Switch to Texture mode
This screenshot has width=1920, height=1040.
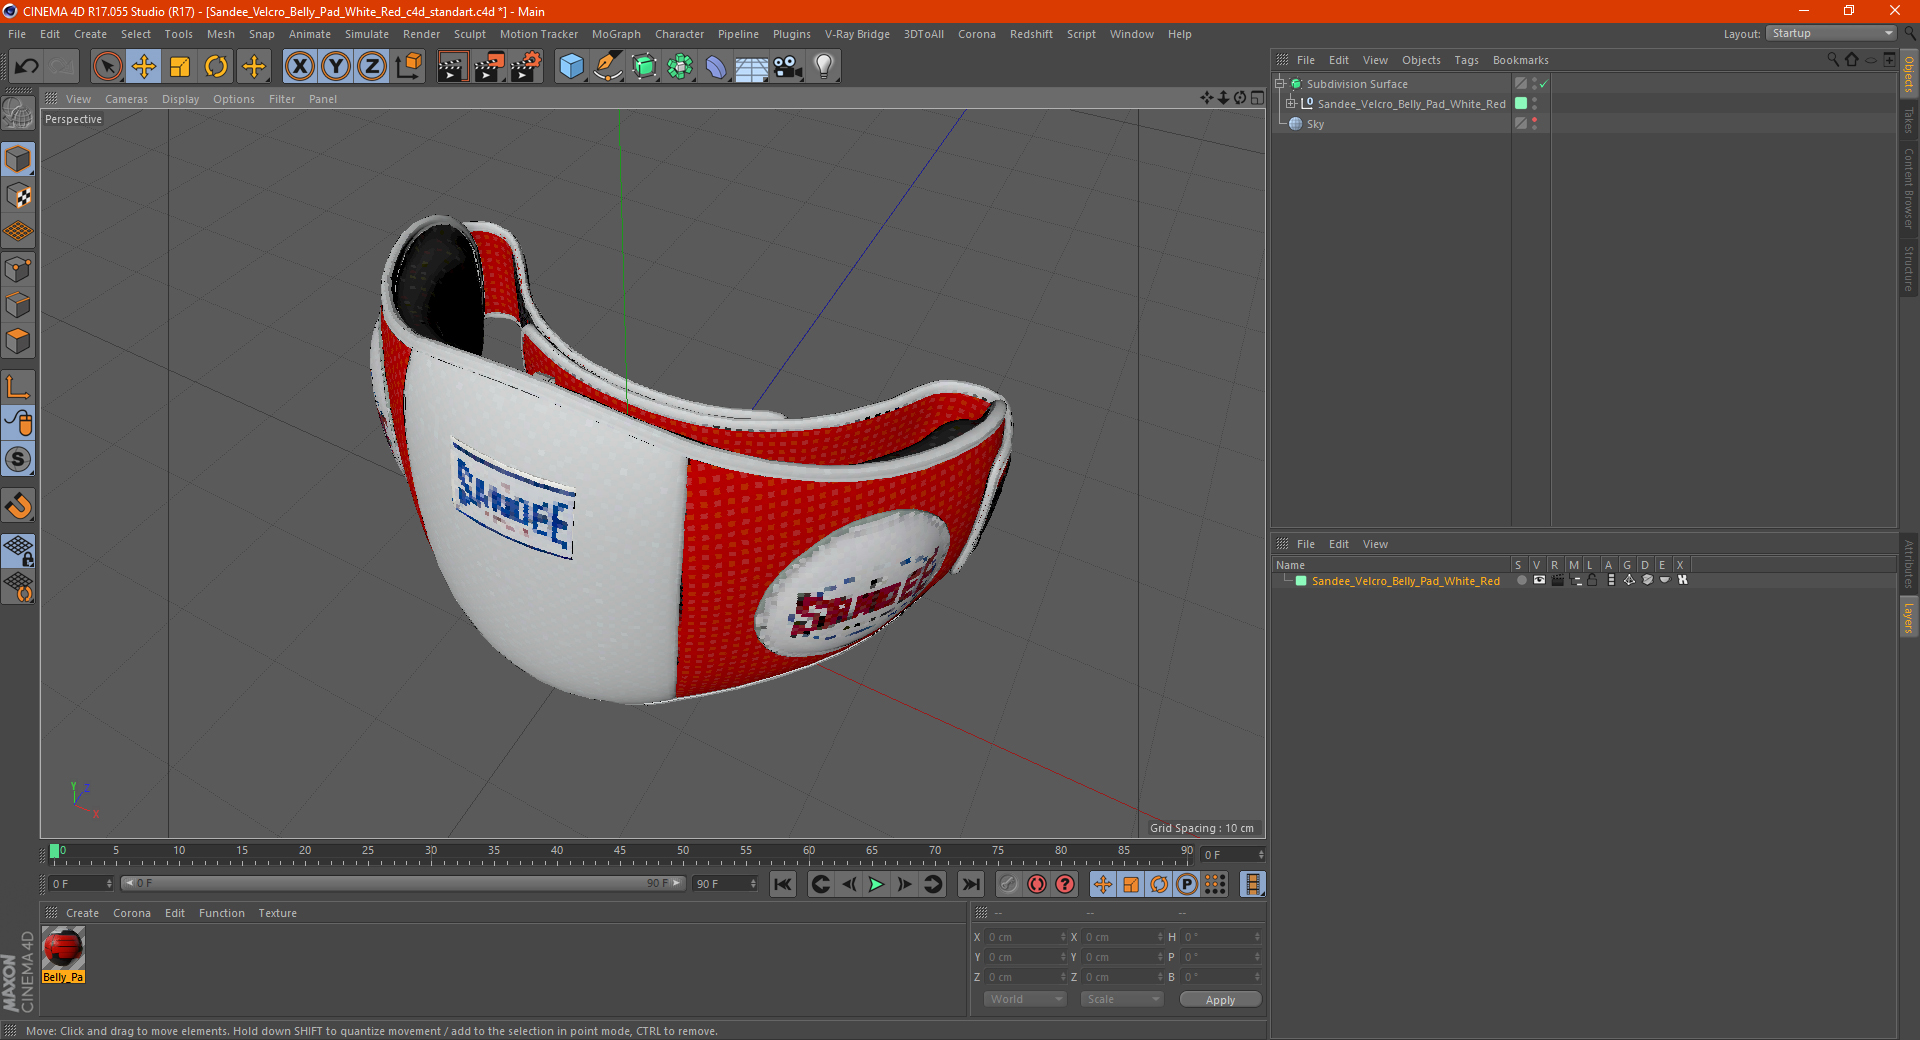click(18, 195)
